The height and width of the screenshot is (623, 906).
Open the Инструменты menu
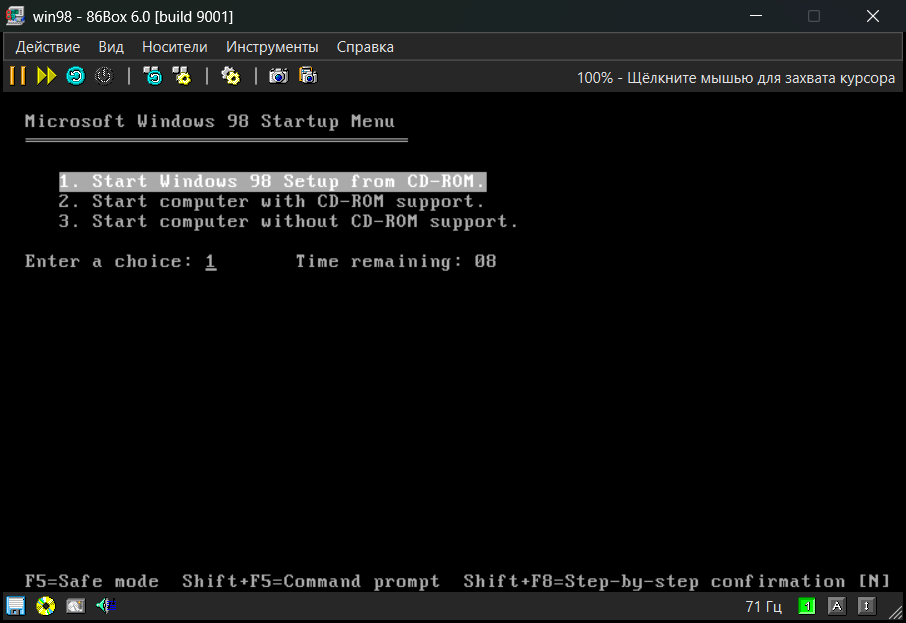pyautogui.click(x=272, y=47)
